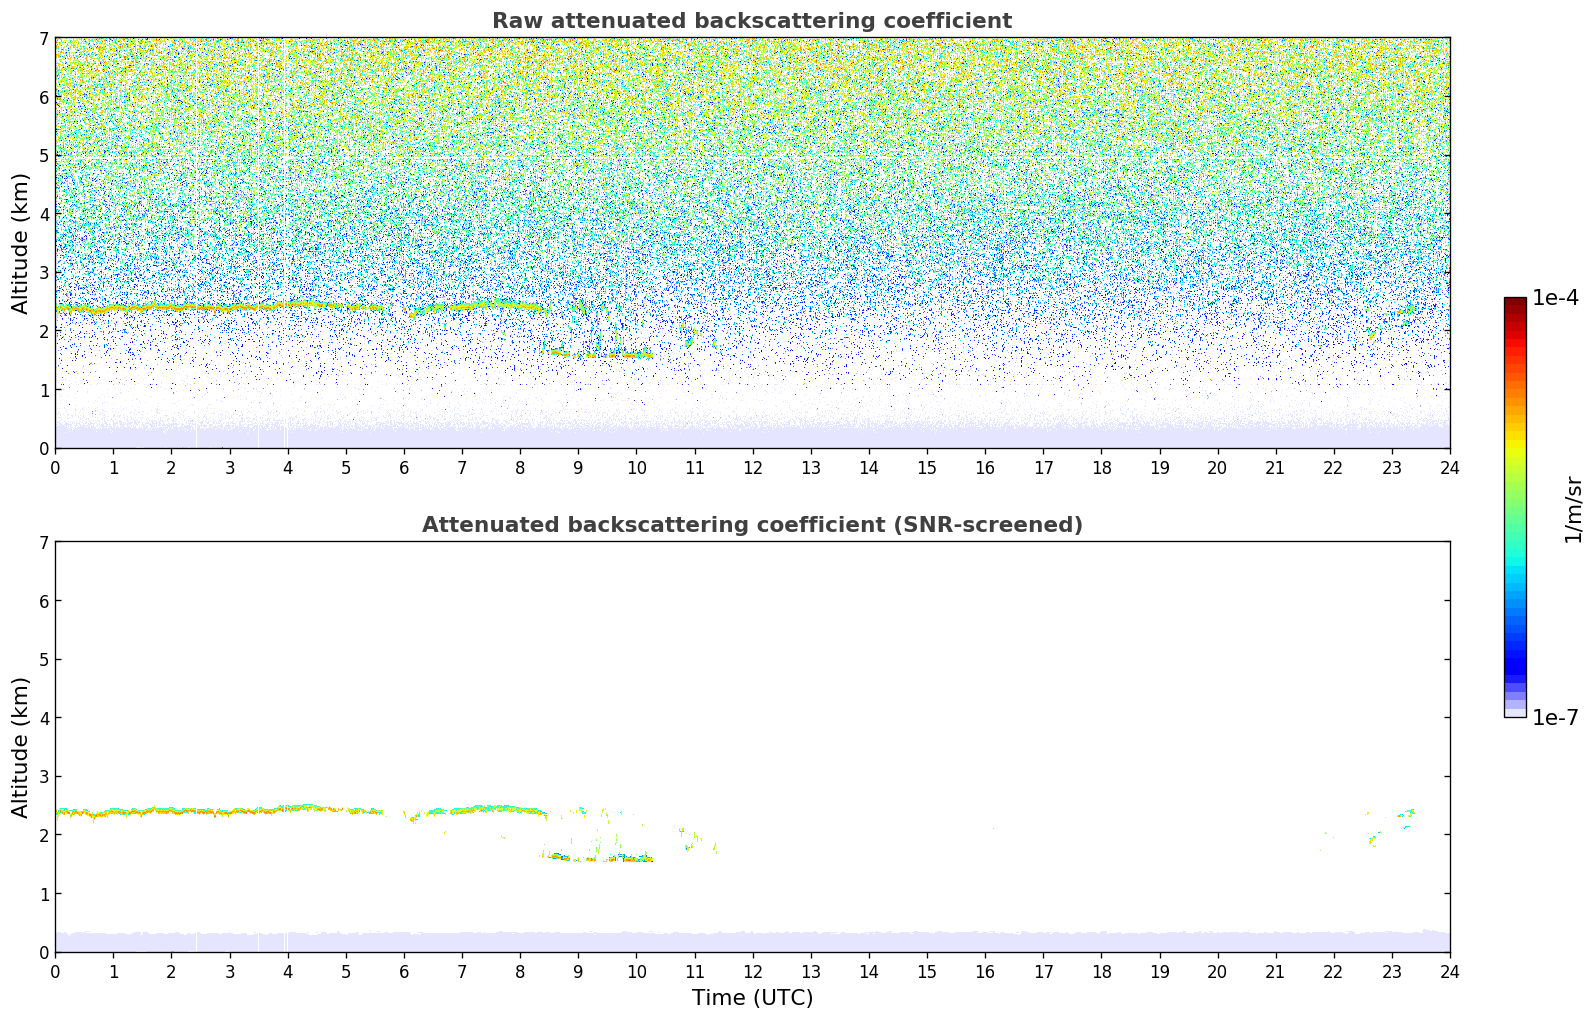Click altitude tick '7' on the upper plot
Image resolution: width=1595 pixels, height=1020 pixels.
click(44, 38)
